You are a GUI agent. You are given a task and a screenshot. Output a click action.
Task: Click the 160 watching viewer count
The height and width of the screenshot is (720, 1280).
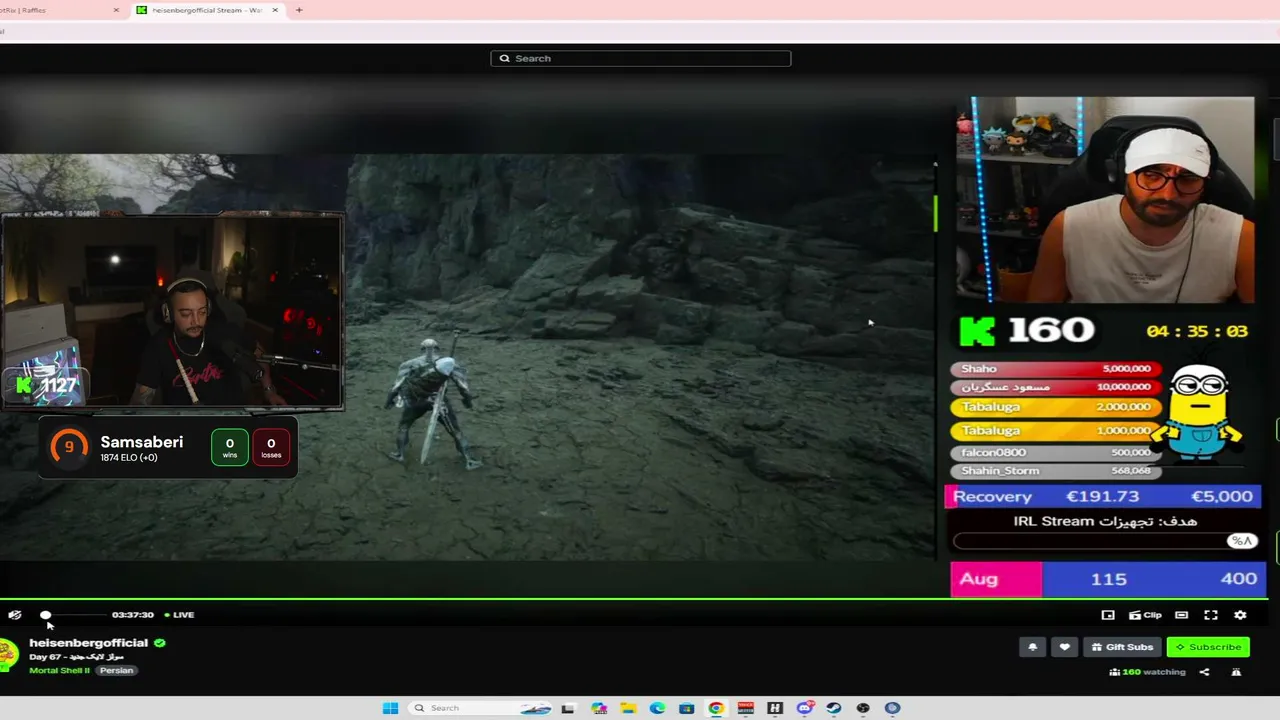pos(1148,672)
